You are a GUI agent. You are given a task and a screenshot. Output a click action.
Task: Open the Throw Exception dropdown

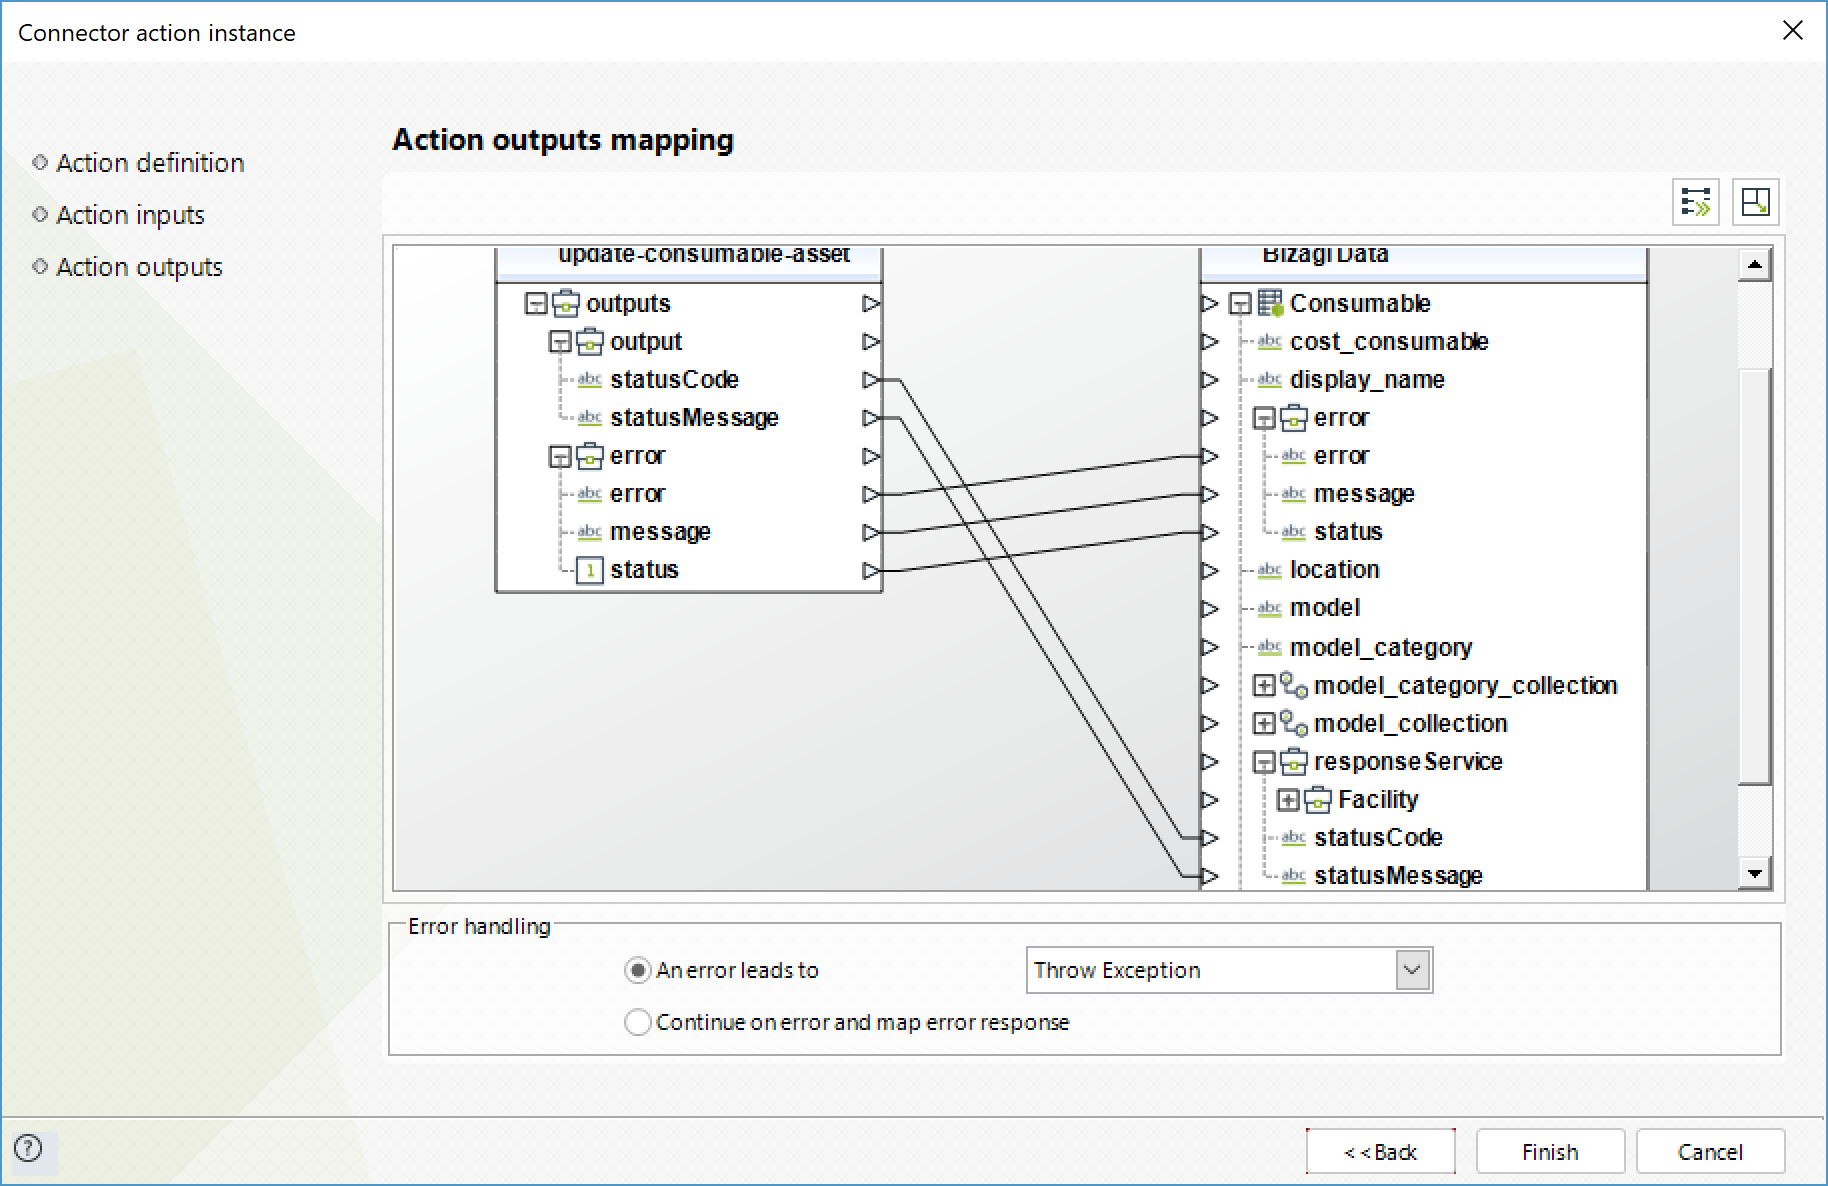pyautogui.click(x=1412, y=970)
